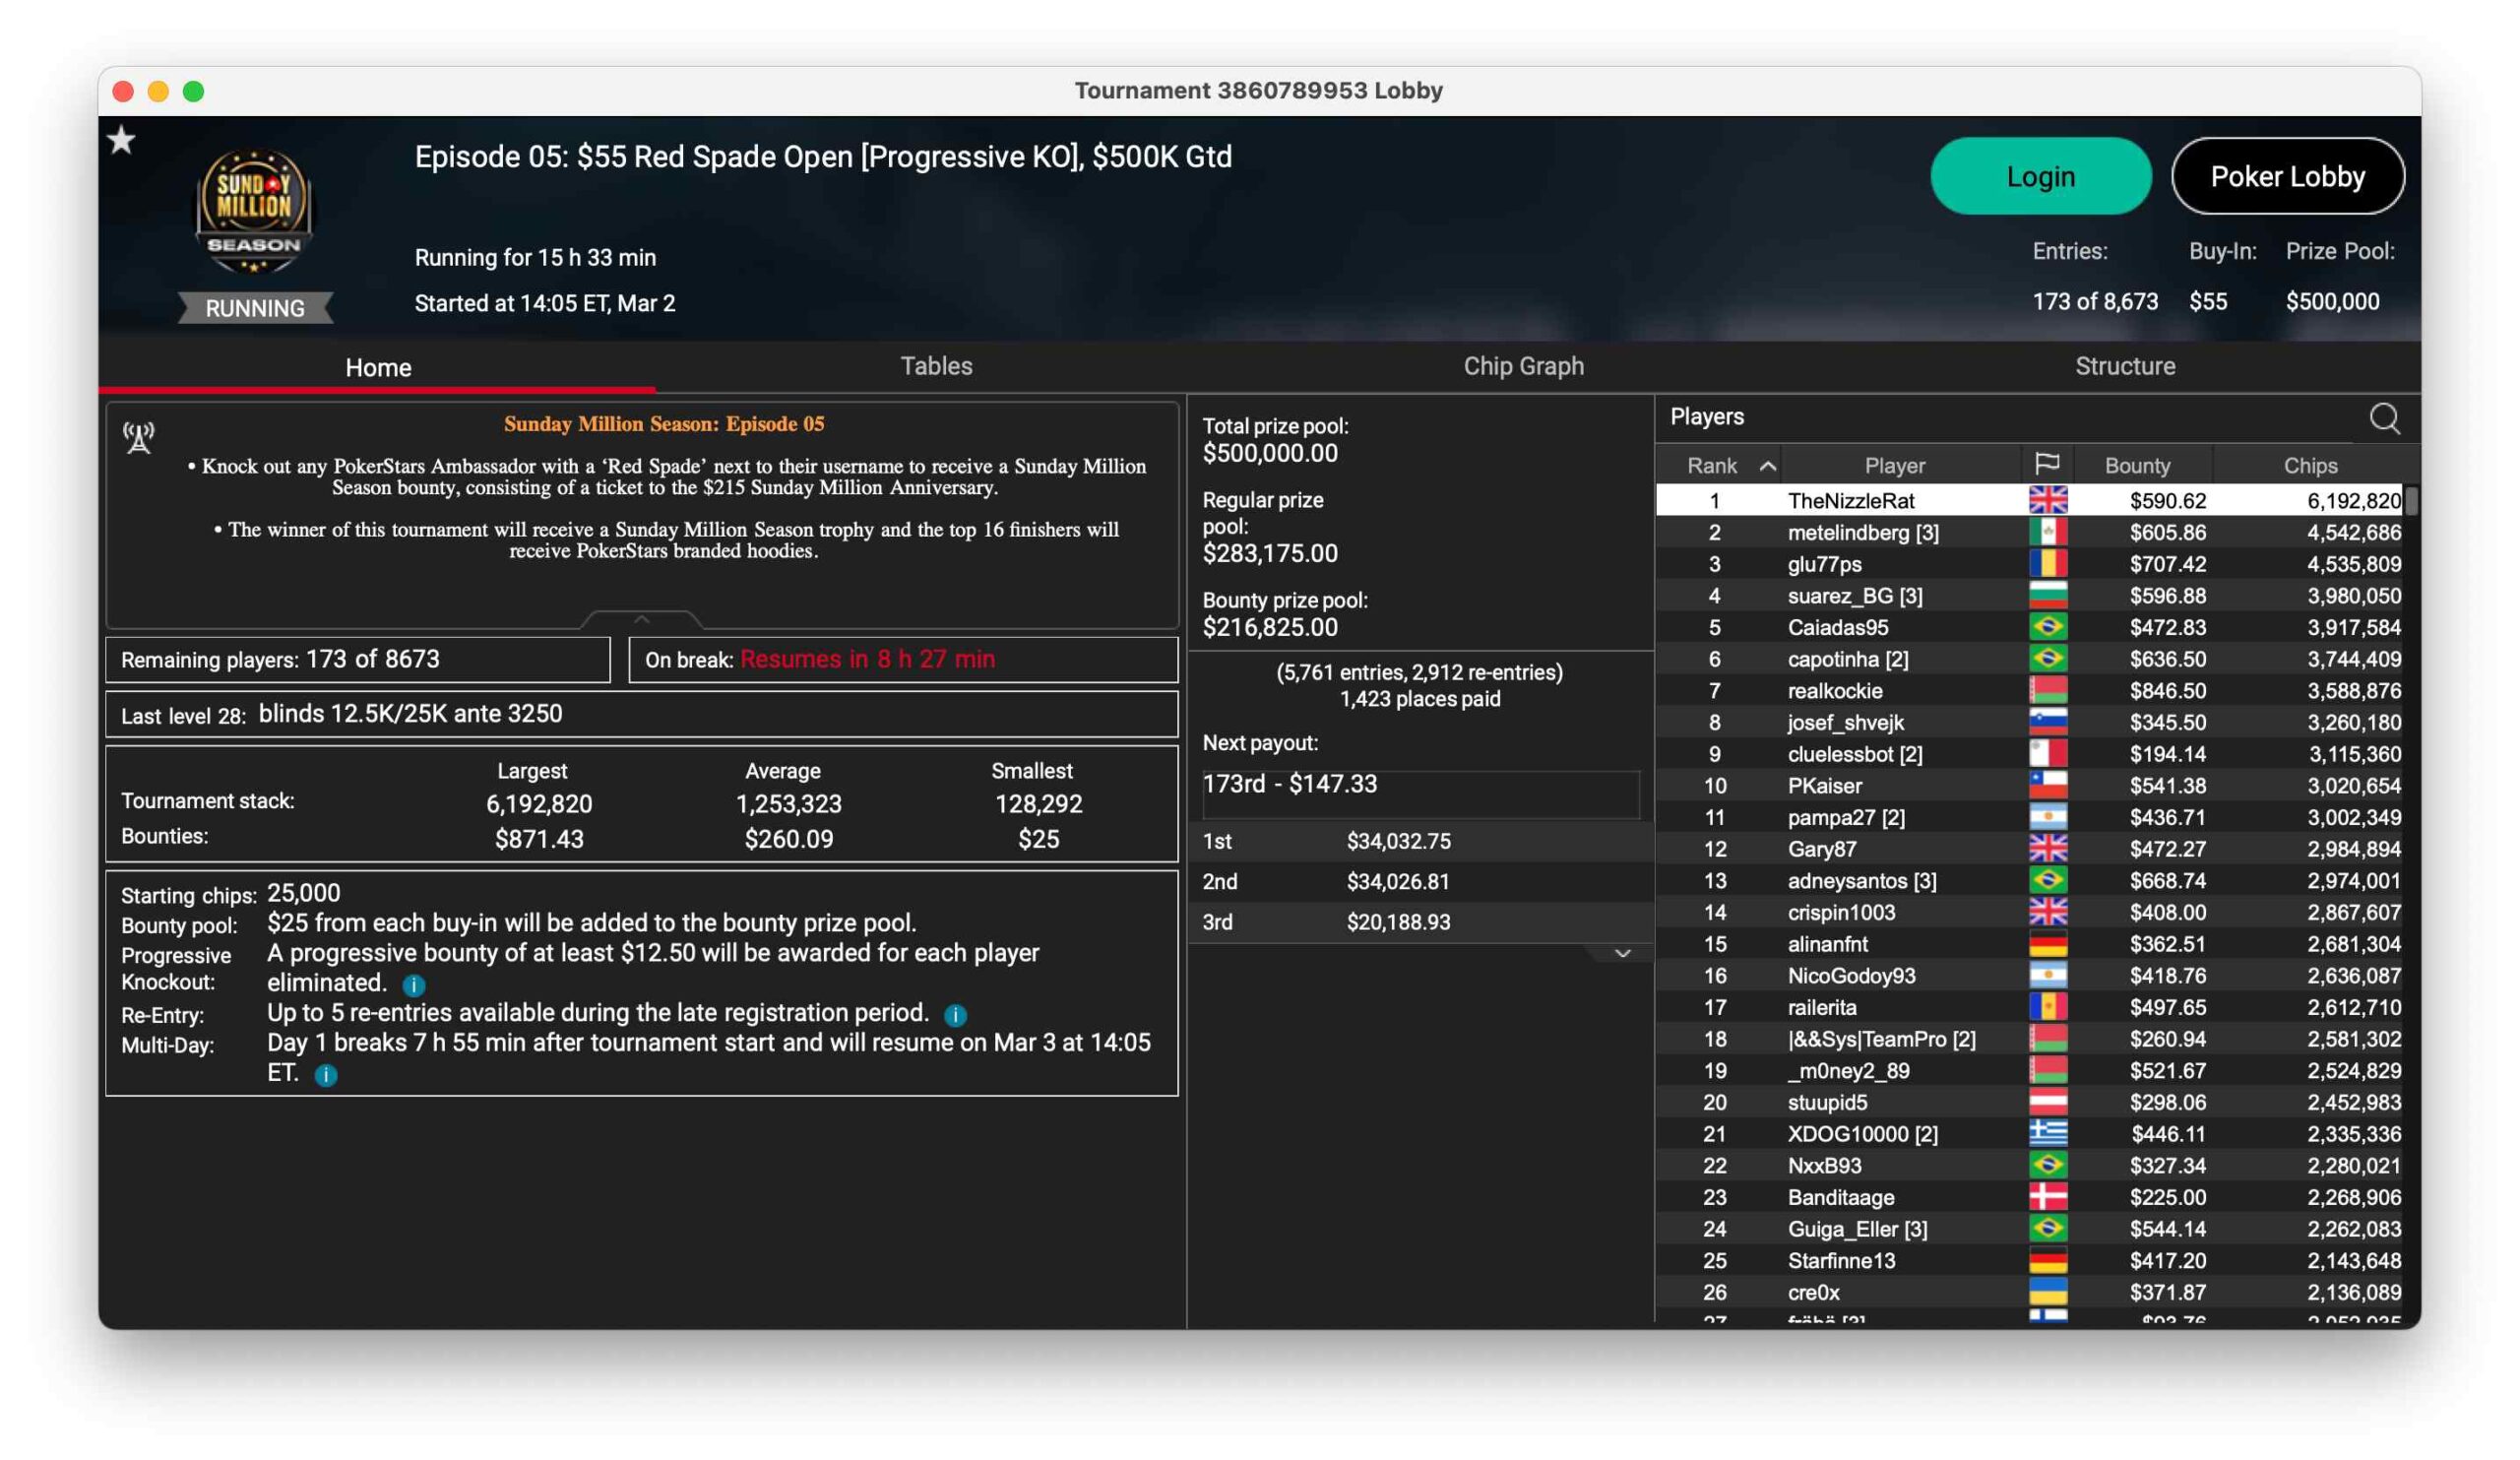Viewport: 2520px width, 1460px height.
Task: Click the favorite star icon
Action: tap(121, 140)
